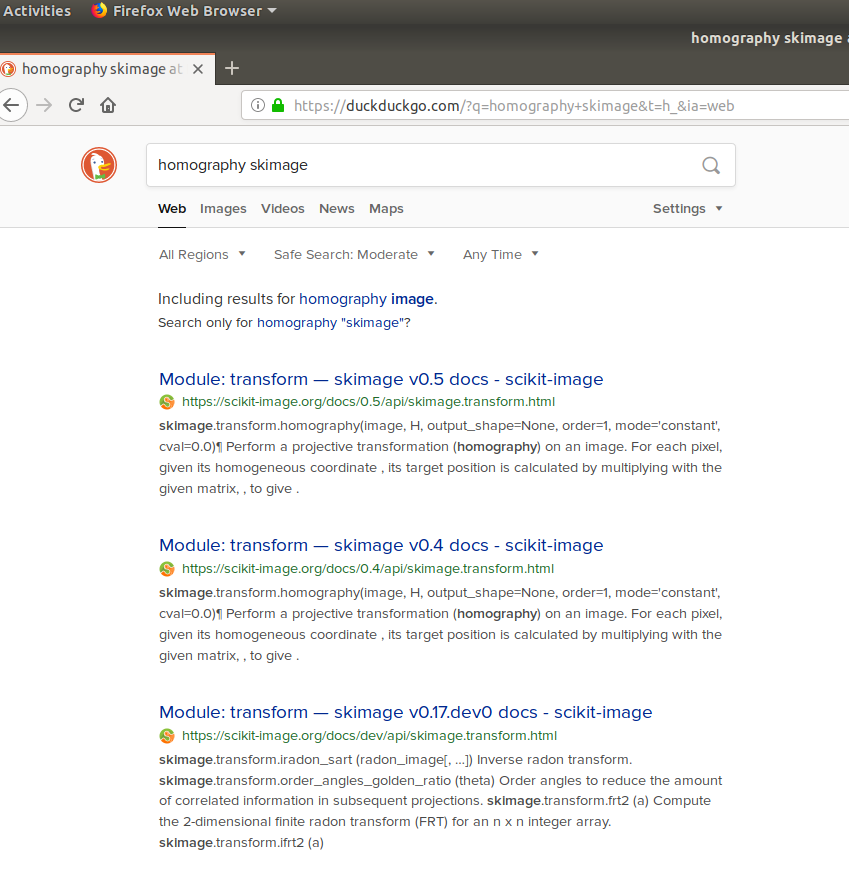Click the forward navigation arrow
849x871 pixels.
44,105
